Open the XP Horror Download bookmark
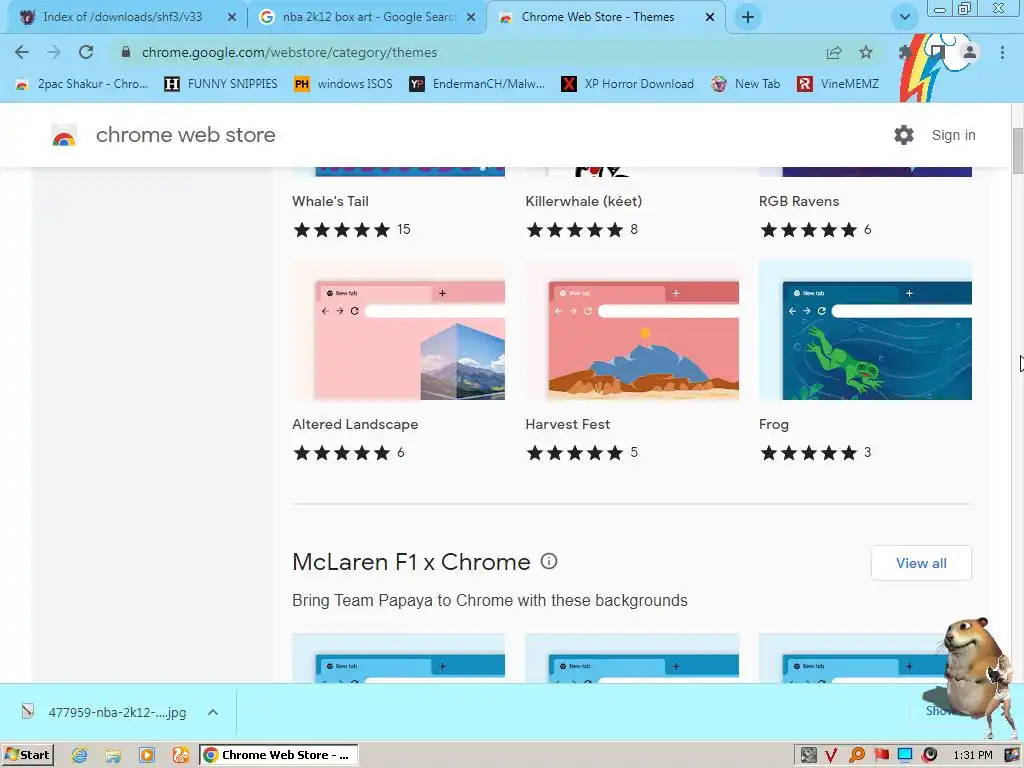 click(628, 84)
